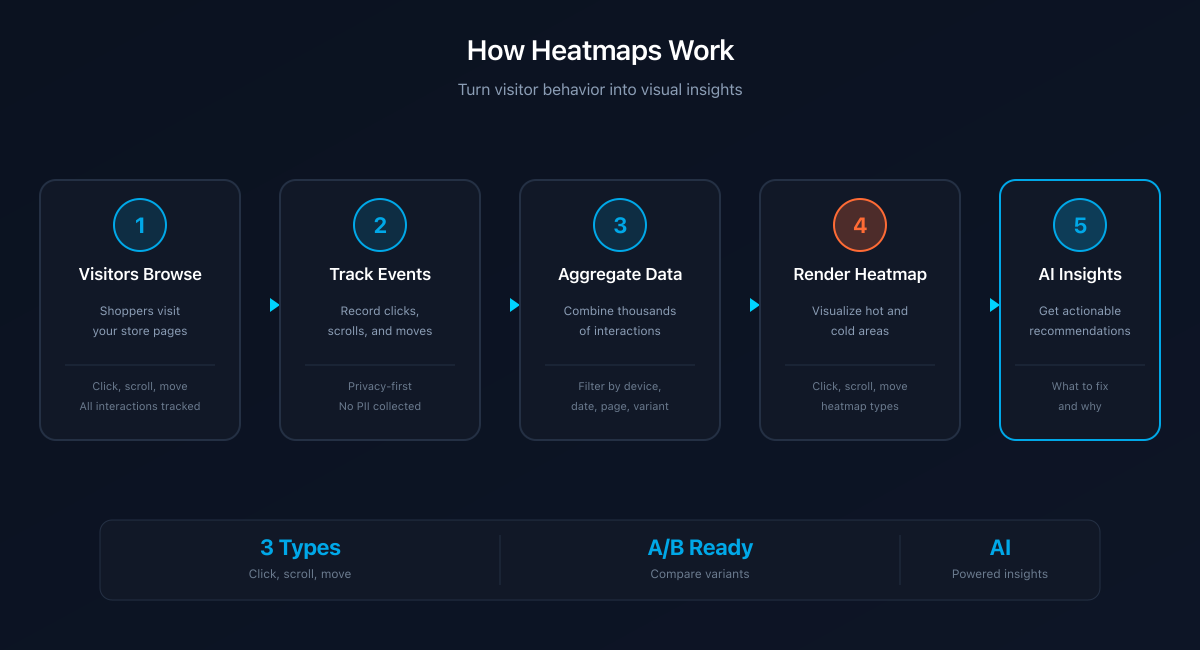Click the number 3 step circle

[620, 225]
